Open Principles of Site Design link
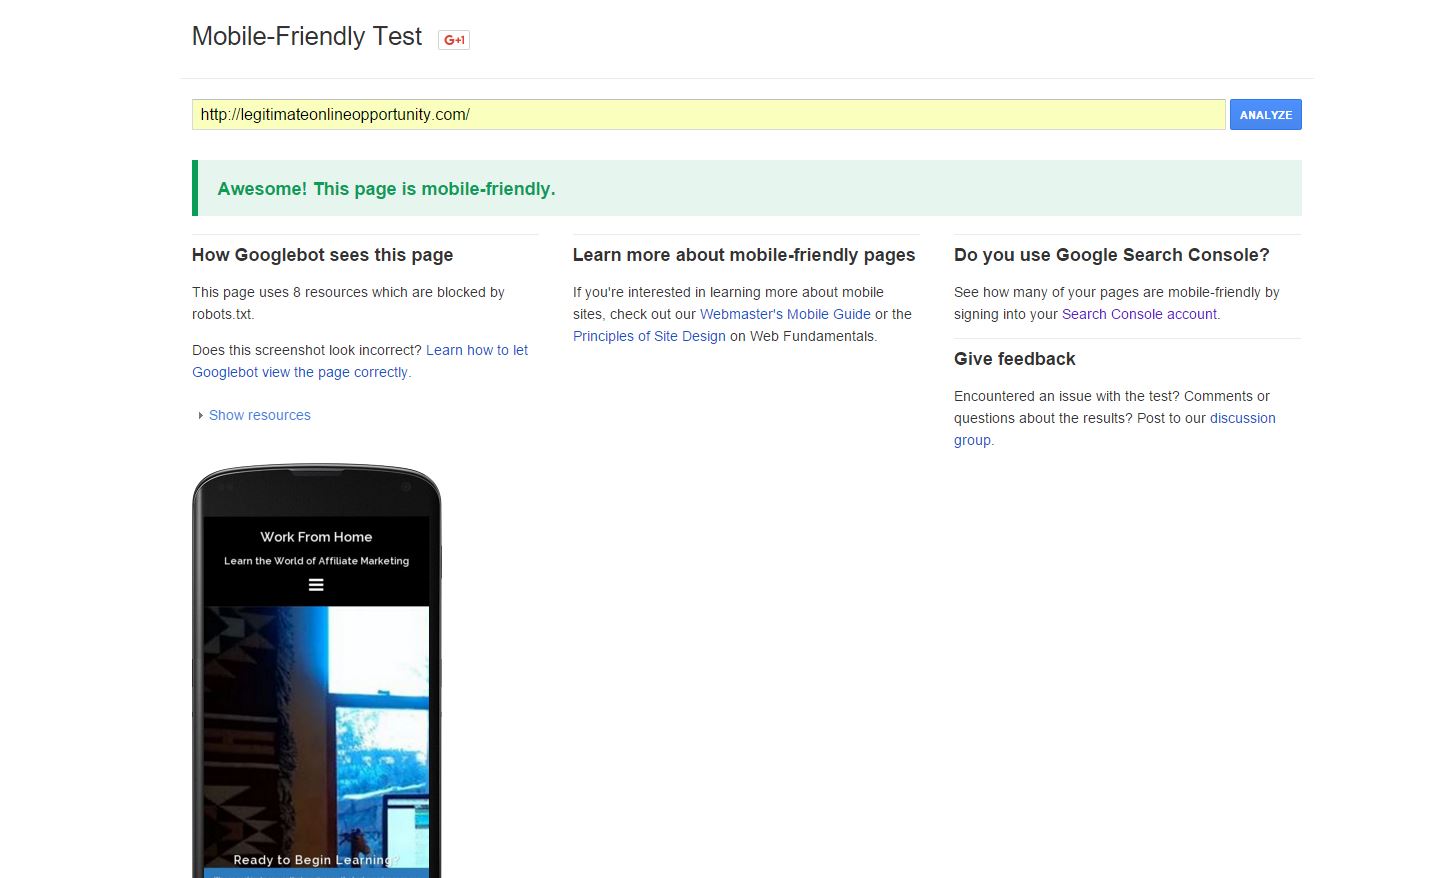The height and width of the screenshot is (878, 1434). coord(649,336)
